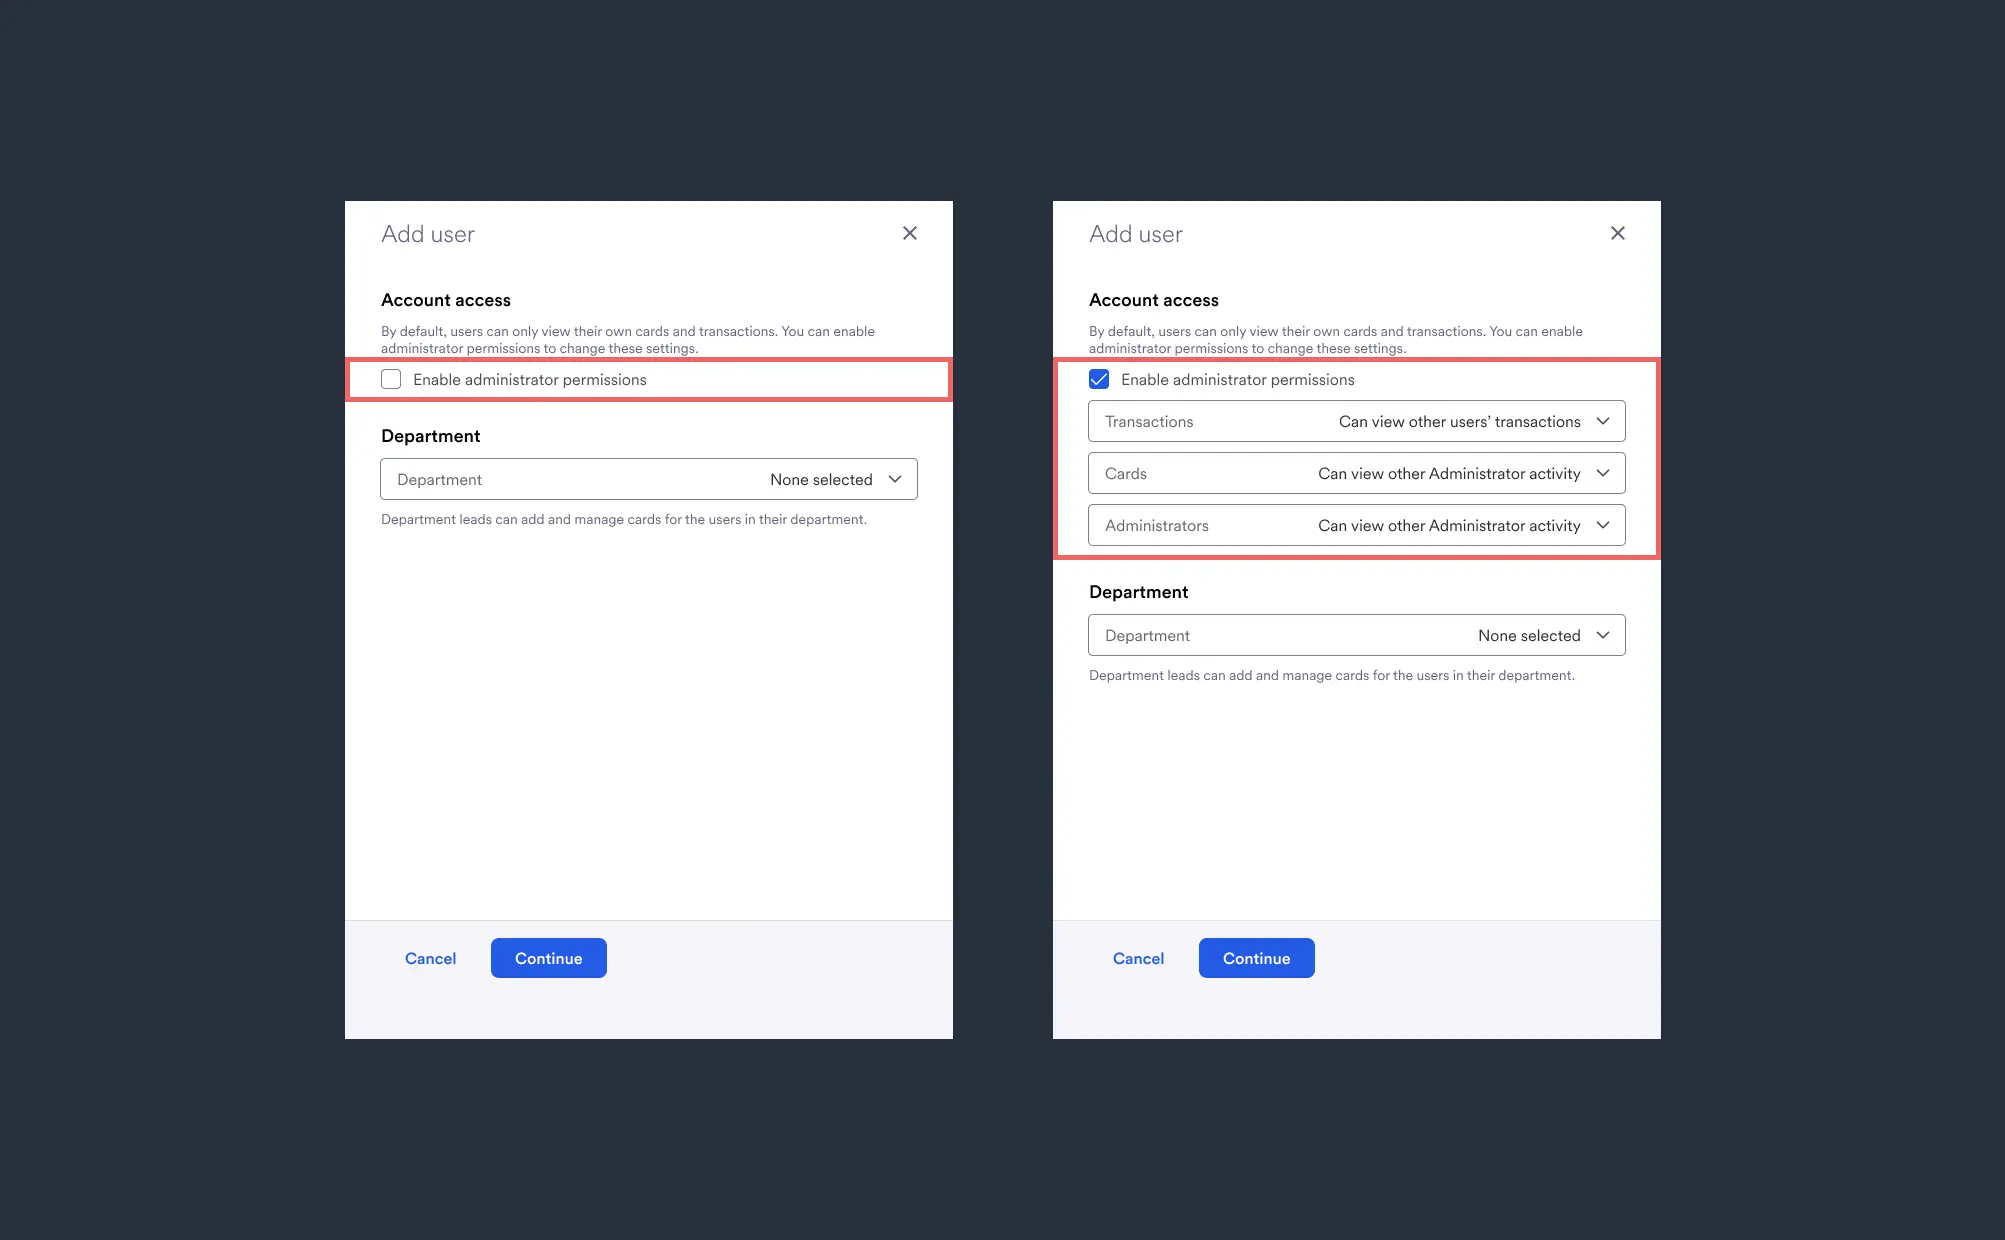Open the Transactions permission dropdown
This screenshot has width=2005, height=1240.
(x=1355, y=421)
